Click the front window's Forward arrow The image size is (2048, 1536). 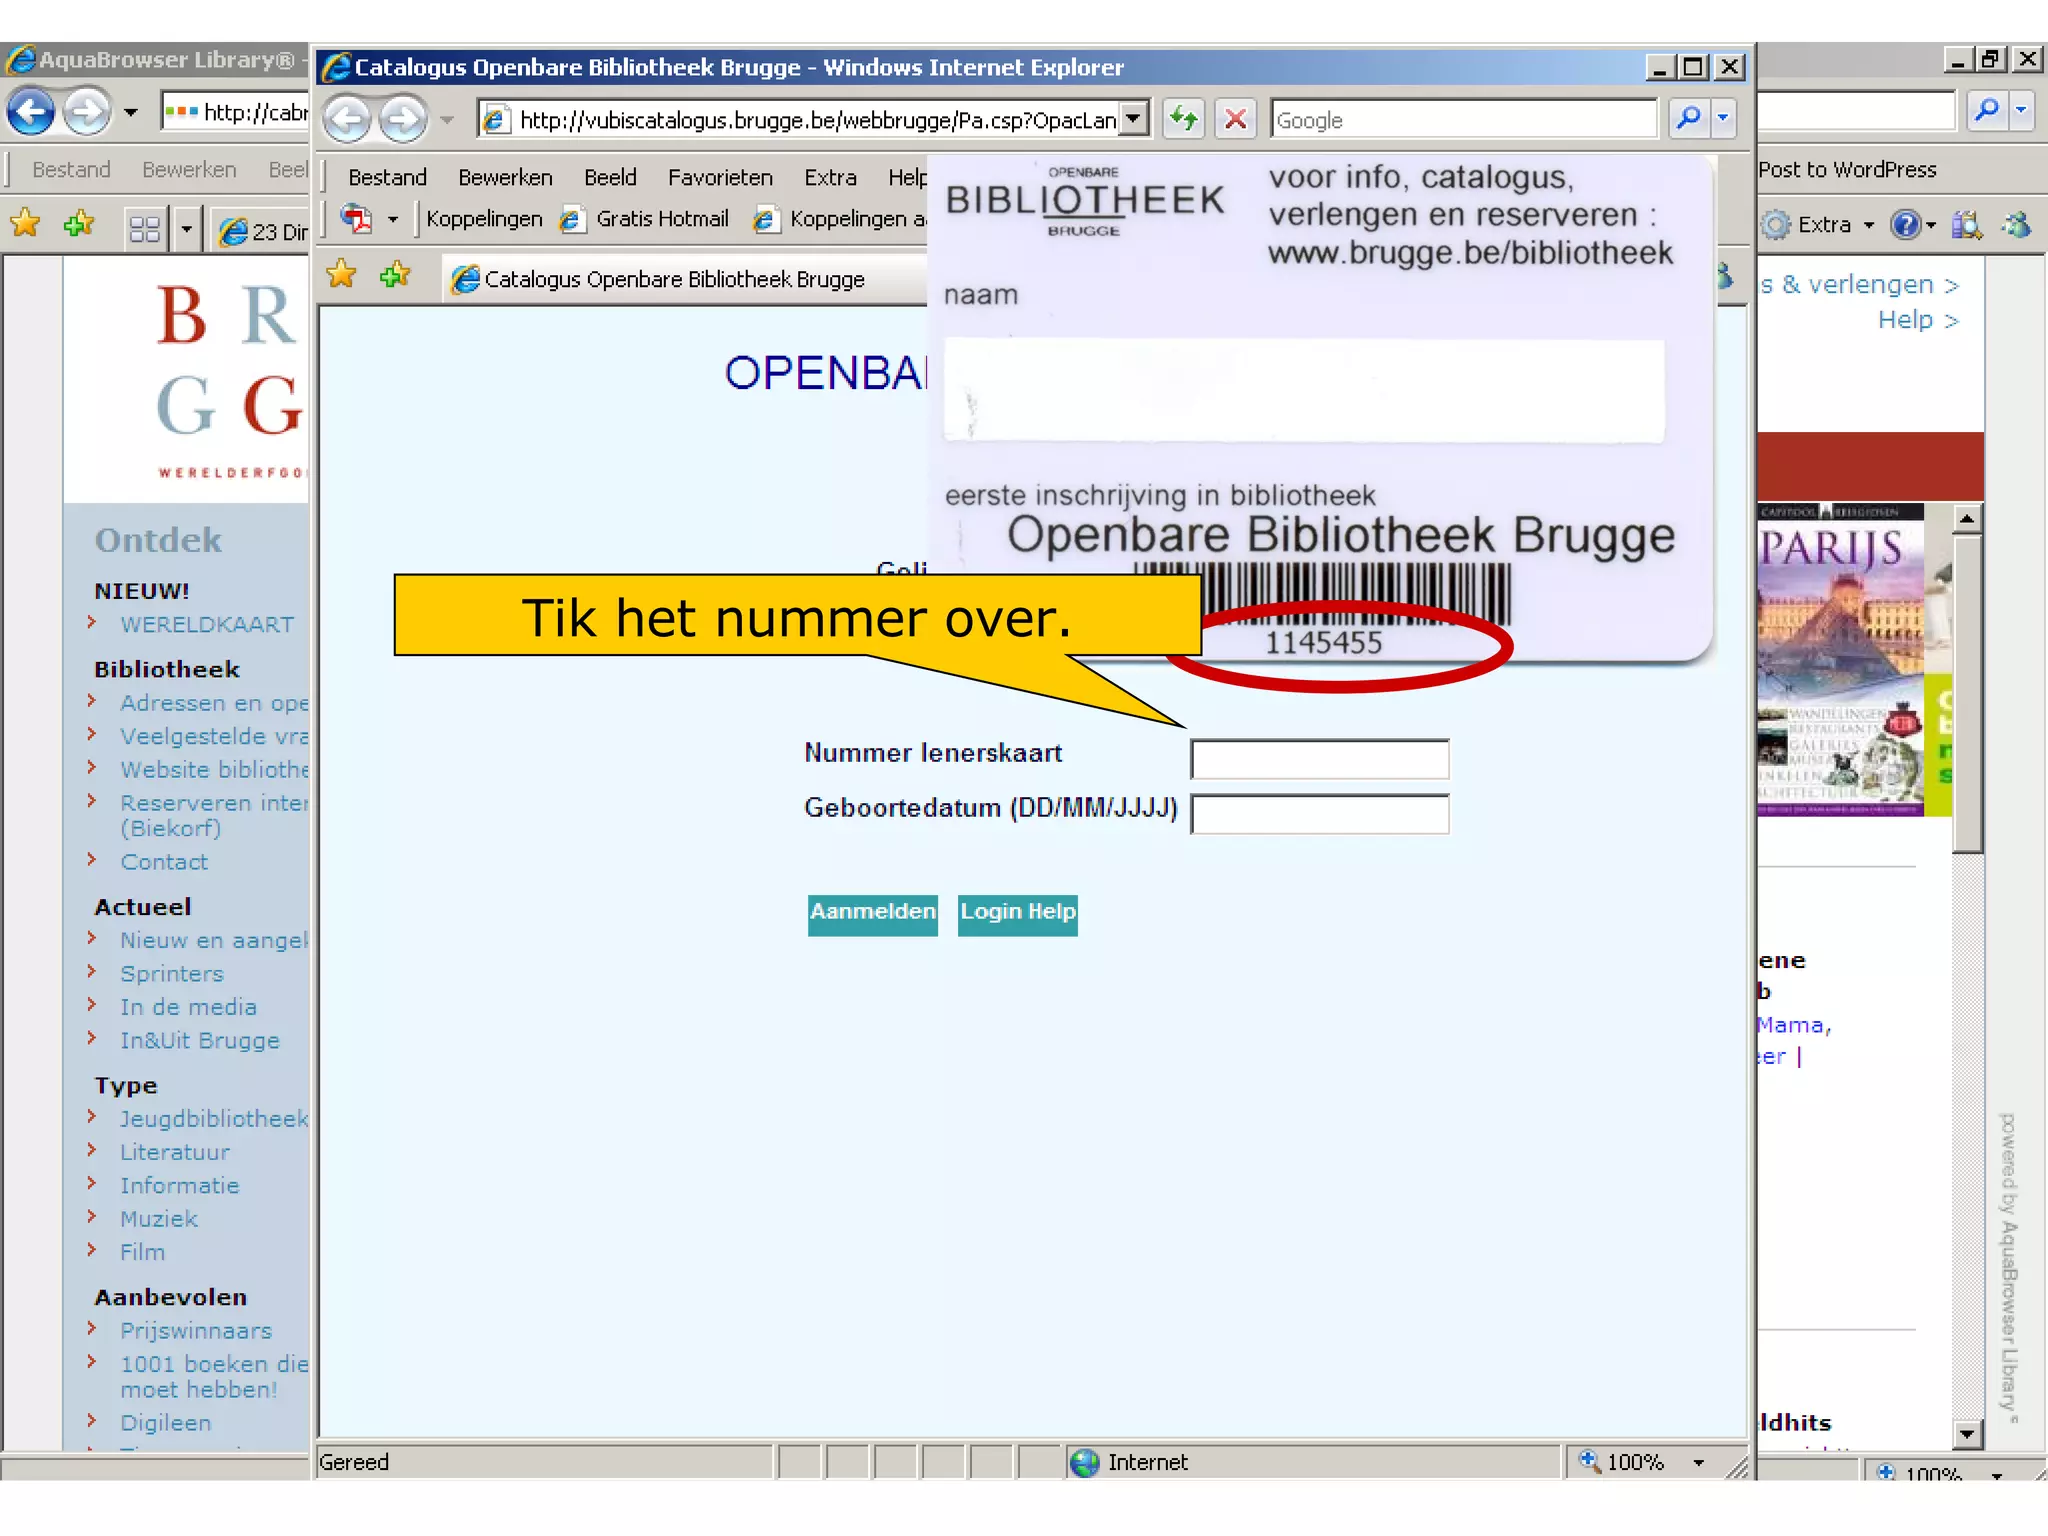click(403, 120)
